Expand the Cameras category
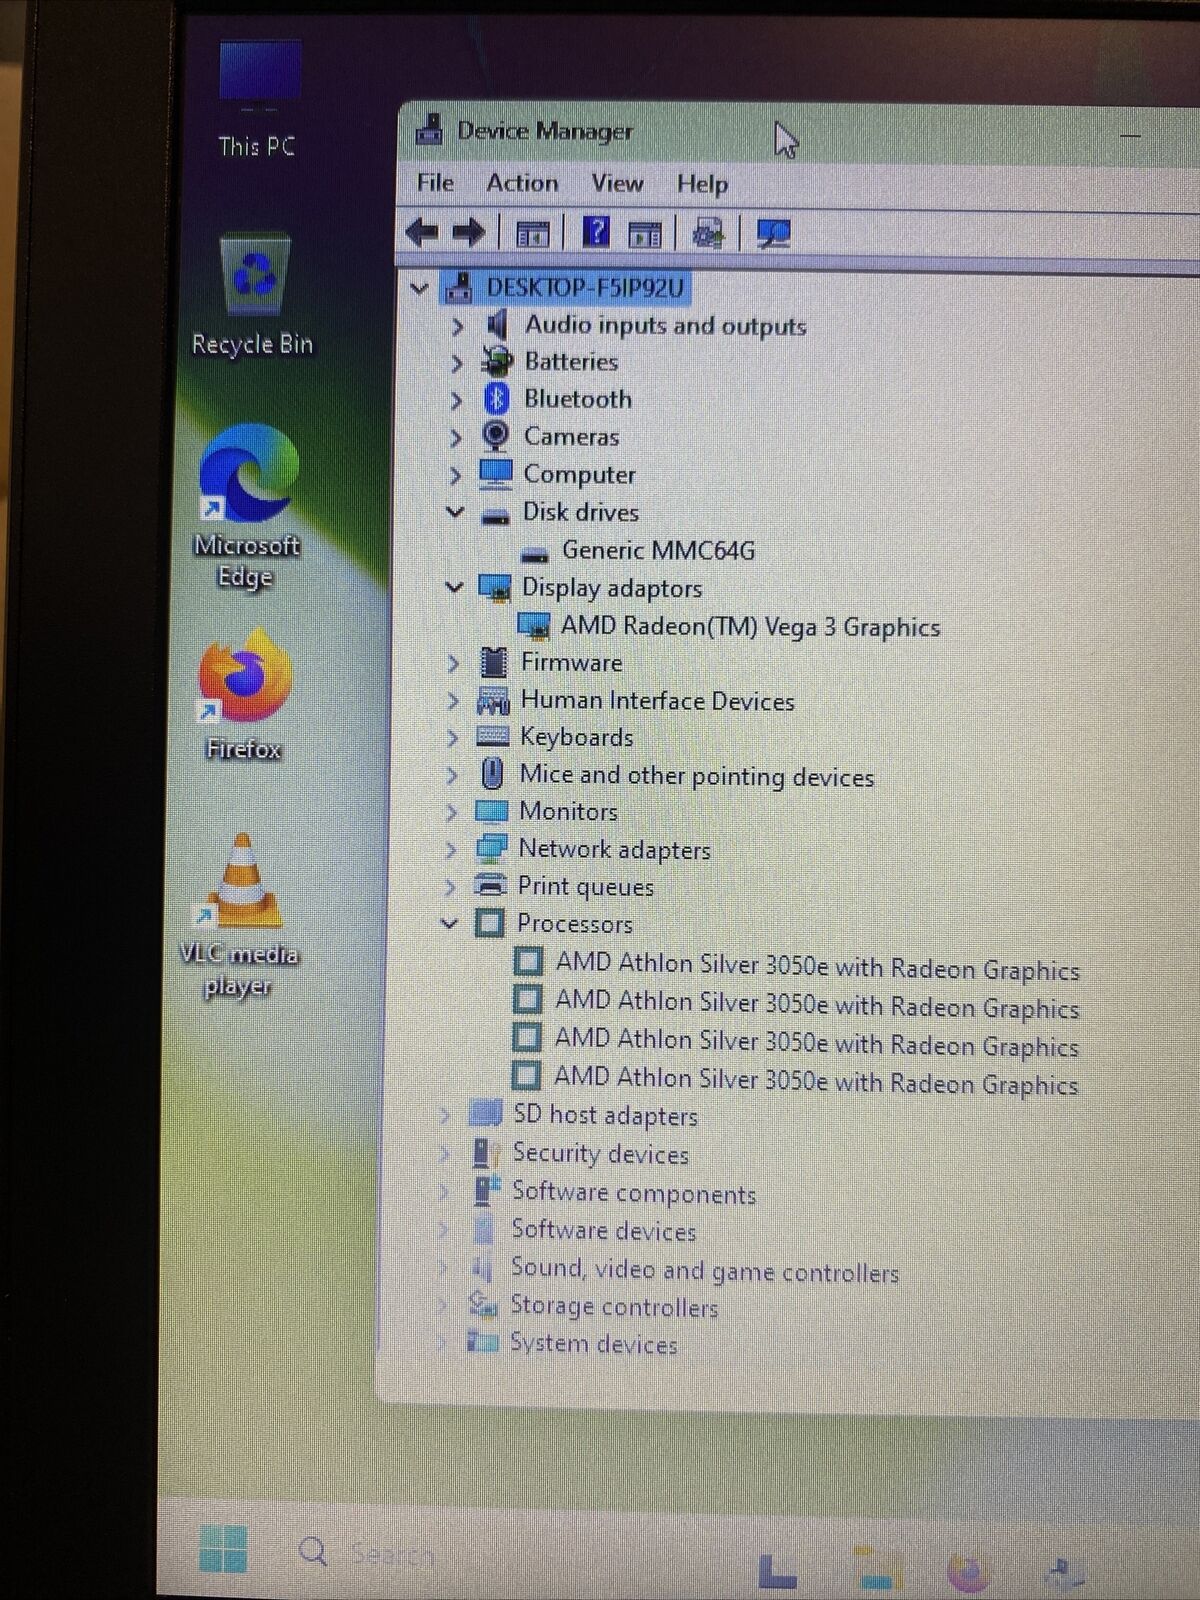 (x=456, y=438)
